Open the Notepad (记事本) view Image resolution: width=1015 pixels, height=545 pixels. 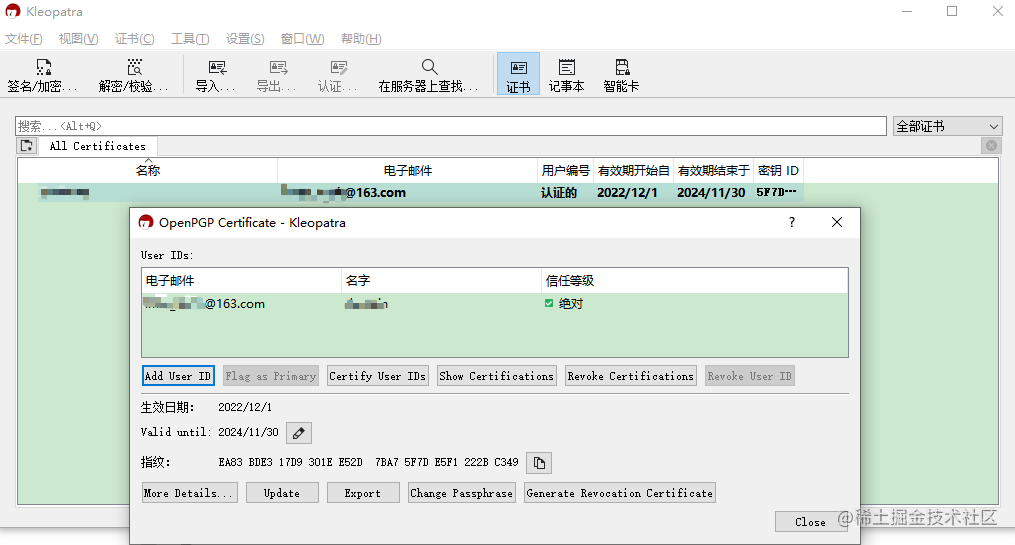tap(566, 75)
